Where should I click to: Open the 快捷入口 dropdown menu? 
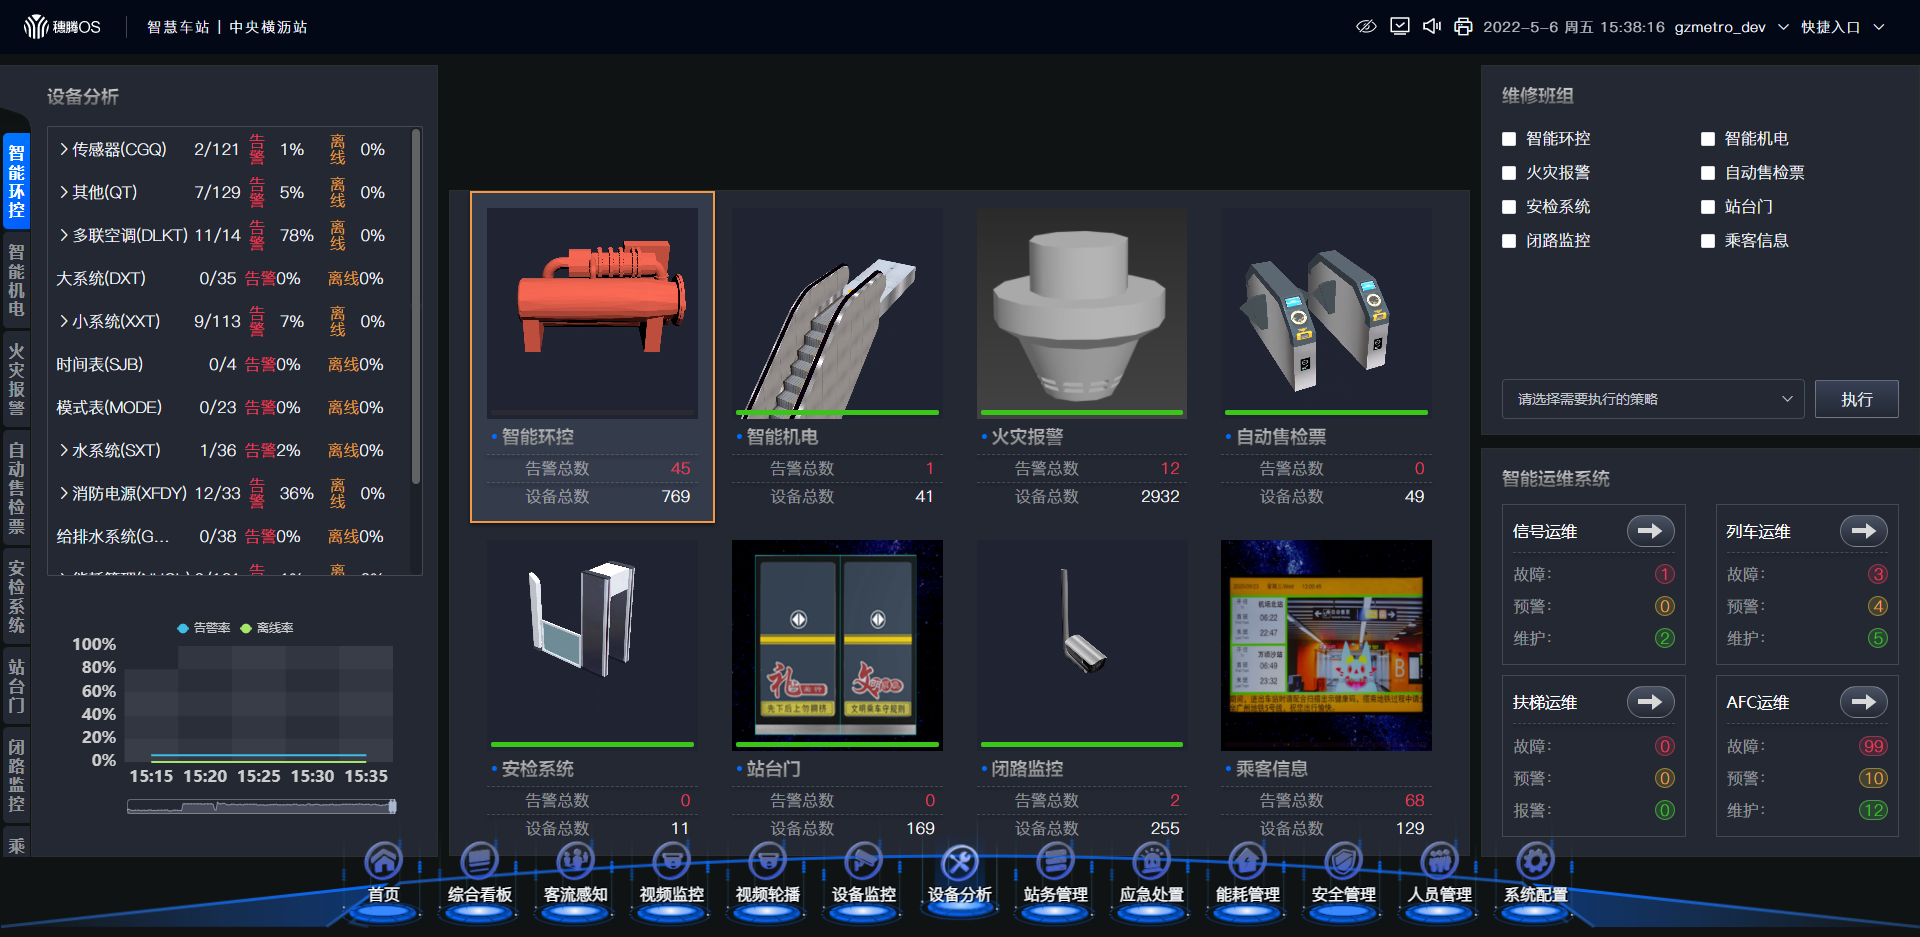(1842, 27)
